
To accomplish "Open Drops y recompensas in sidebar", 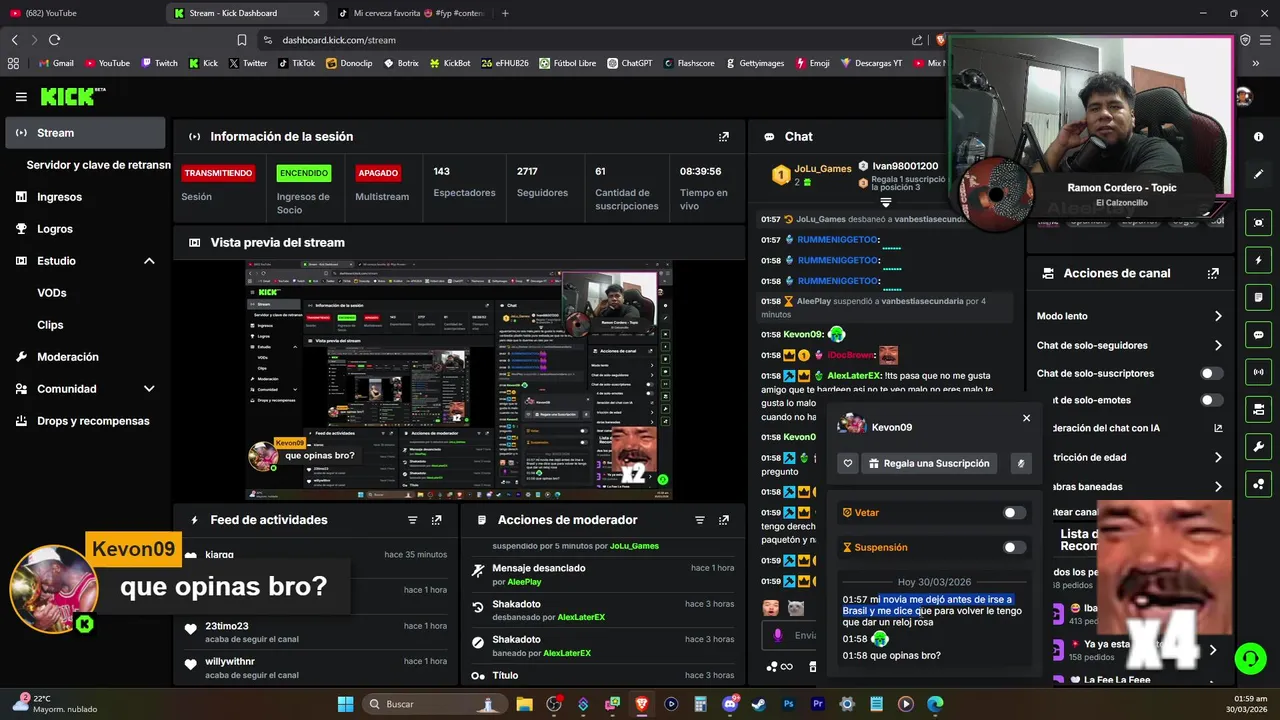I will coord(85,421).
